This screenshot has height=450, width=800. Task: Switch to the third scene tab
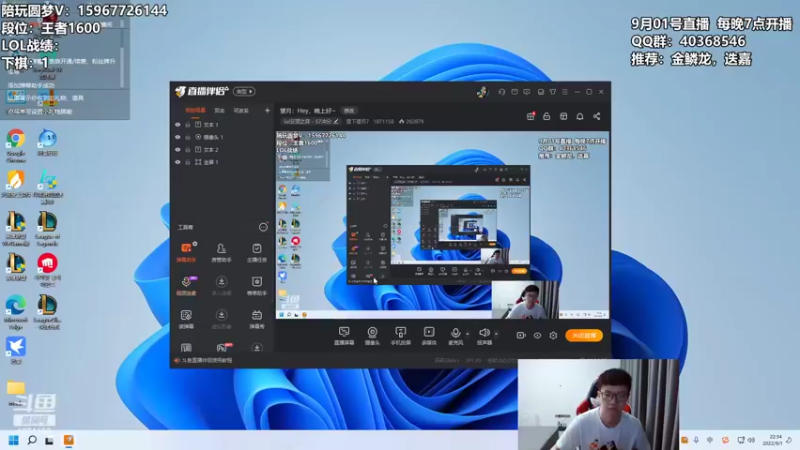pyautogui.click(x=241, y=110)
